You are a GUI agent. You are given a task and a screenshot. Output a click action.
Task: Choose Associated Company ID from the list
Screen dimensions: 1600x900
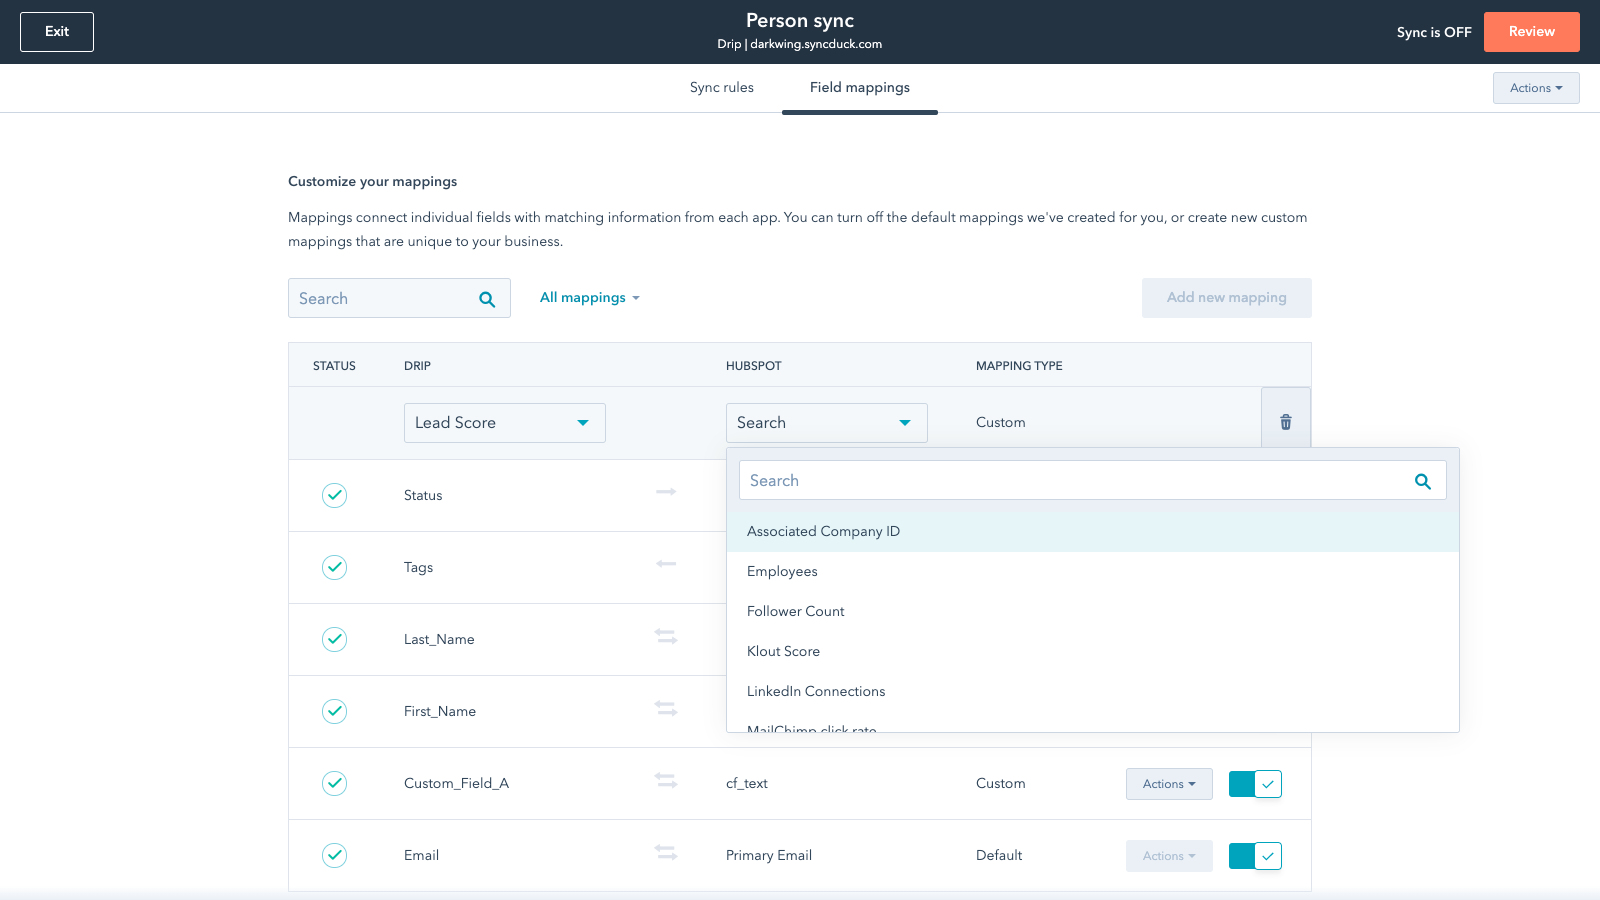823,531
